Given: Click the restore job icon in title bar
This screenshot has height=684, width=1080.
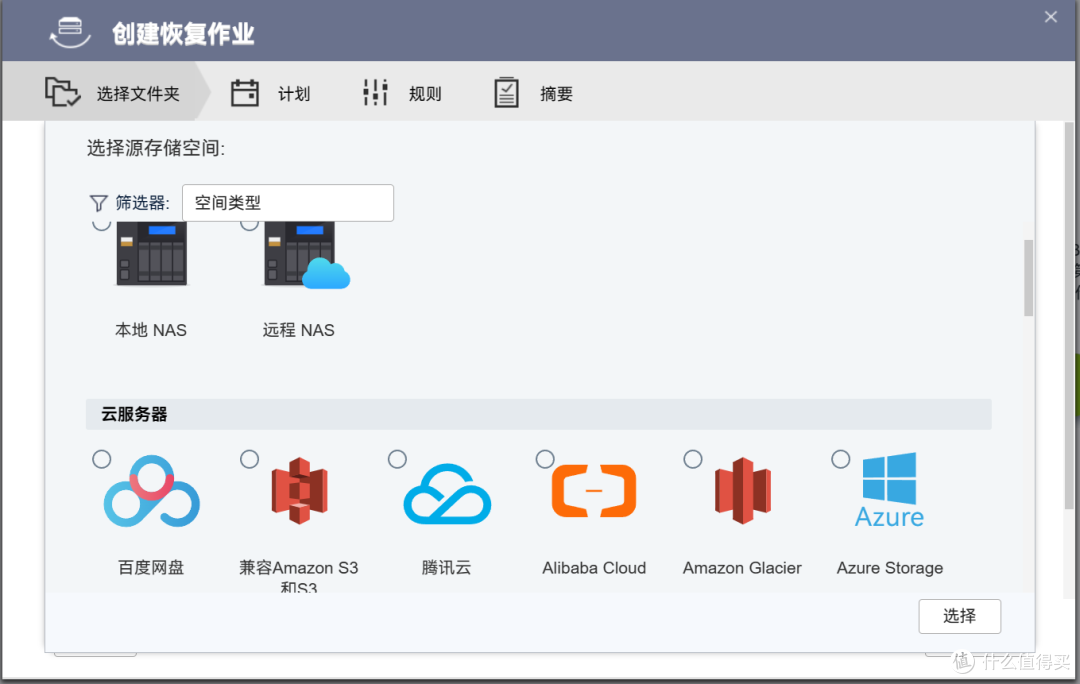Looking at the screenshot, I should coord(70,32).
